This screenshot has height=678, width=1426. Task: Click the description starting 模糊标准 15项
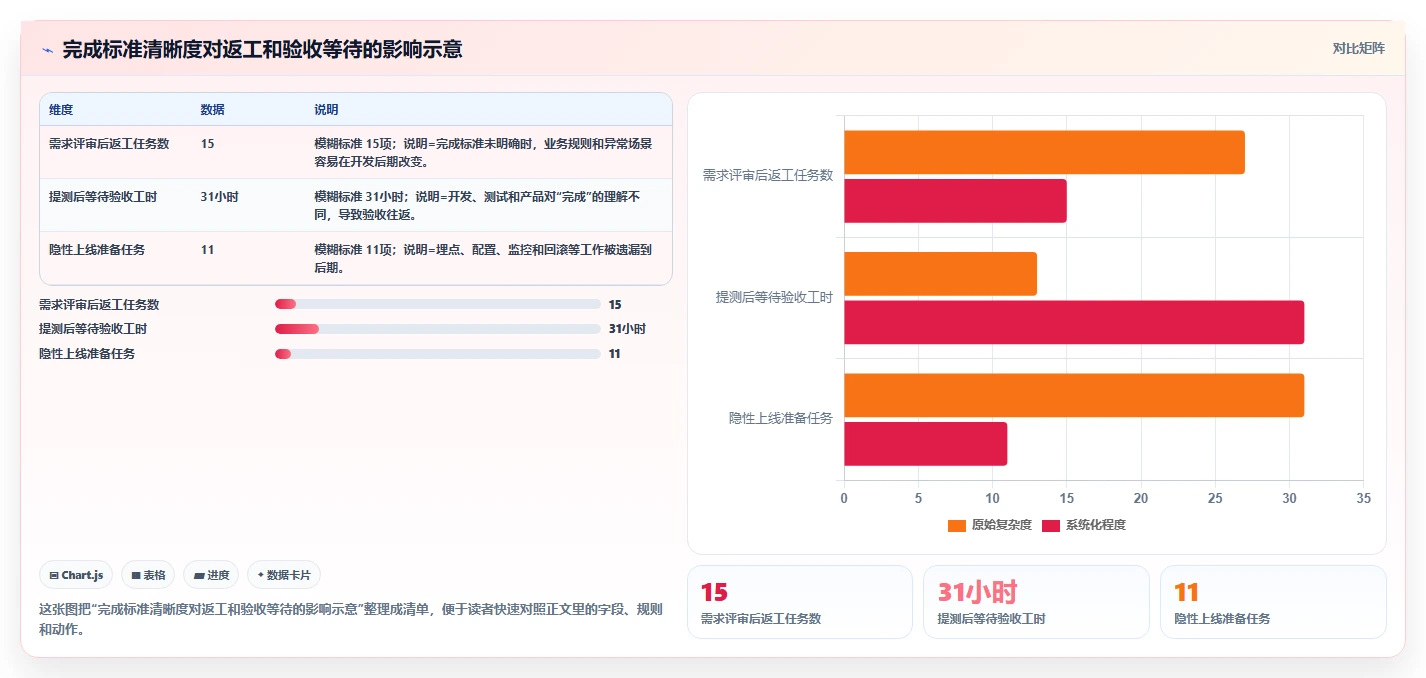(x=483, y=152)
